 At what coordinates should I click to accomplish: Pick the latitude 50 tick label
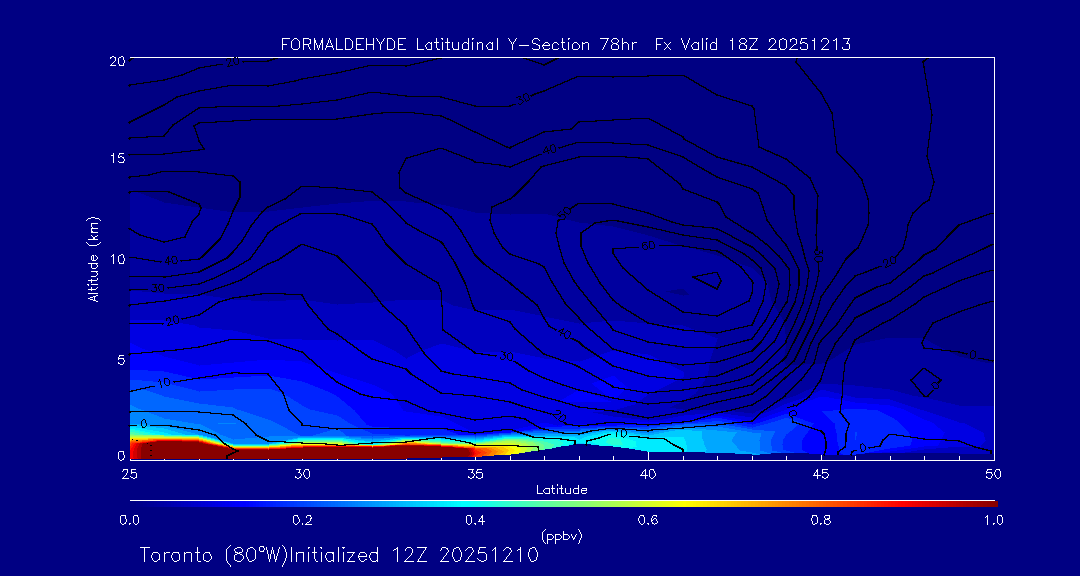[994, 473]
